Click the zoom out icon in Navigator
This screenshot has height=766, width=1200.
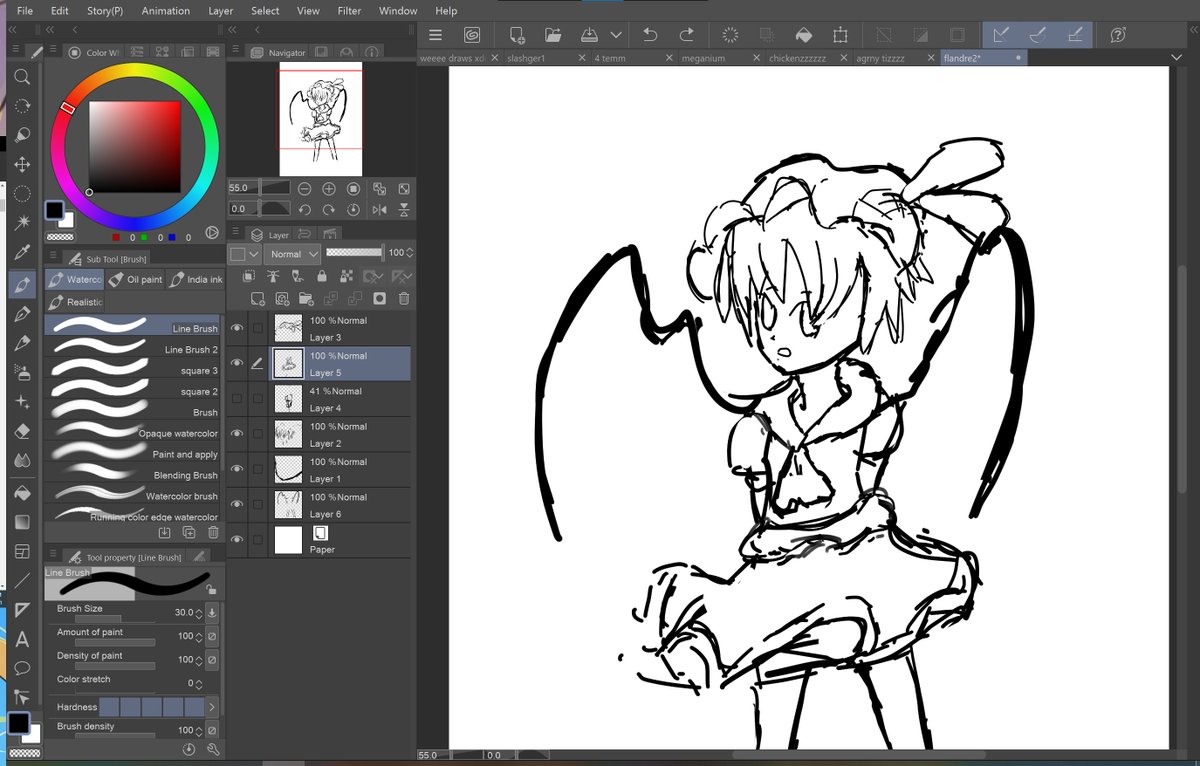(x=304, y=188)
